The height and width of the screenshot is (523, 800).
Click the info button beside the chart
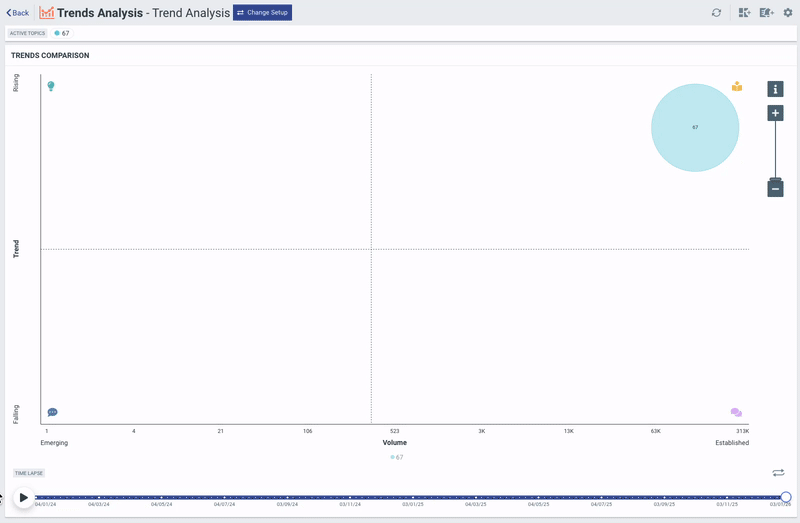click(x=775, y=89)
